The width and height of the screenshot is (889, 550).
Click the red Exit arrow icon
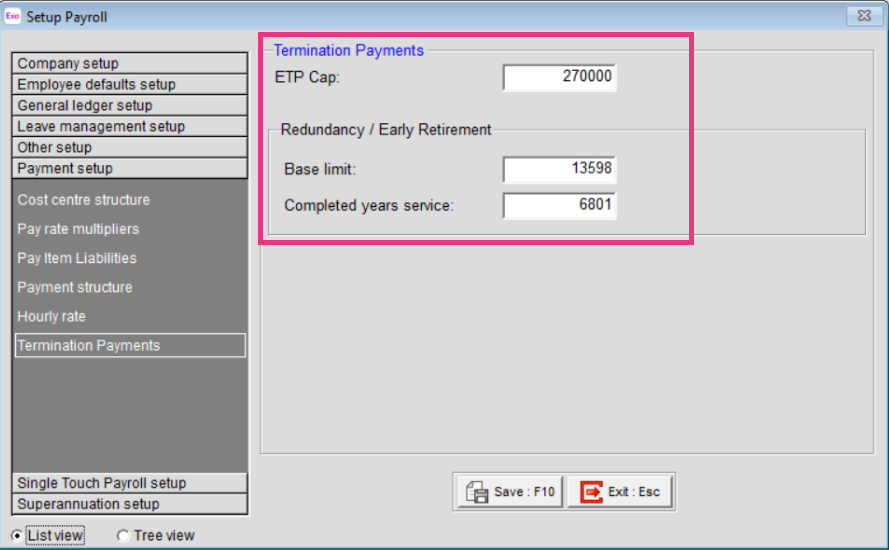pos(591,492)
